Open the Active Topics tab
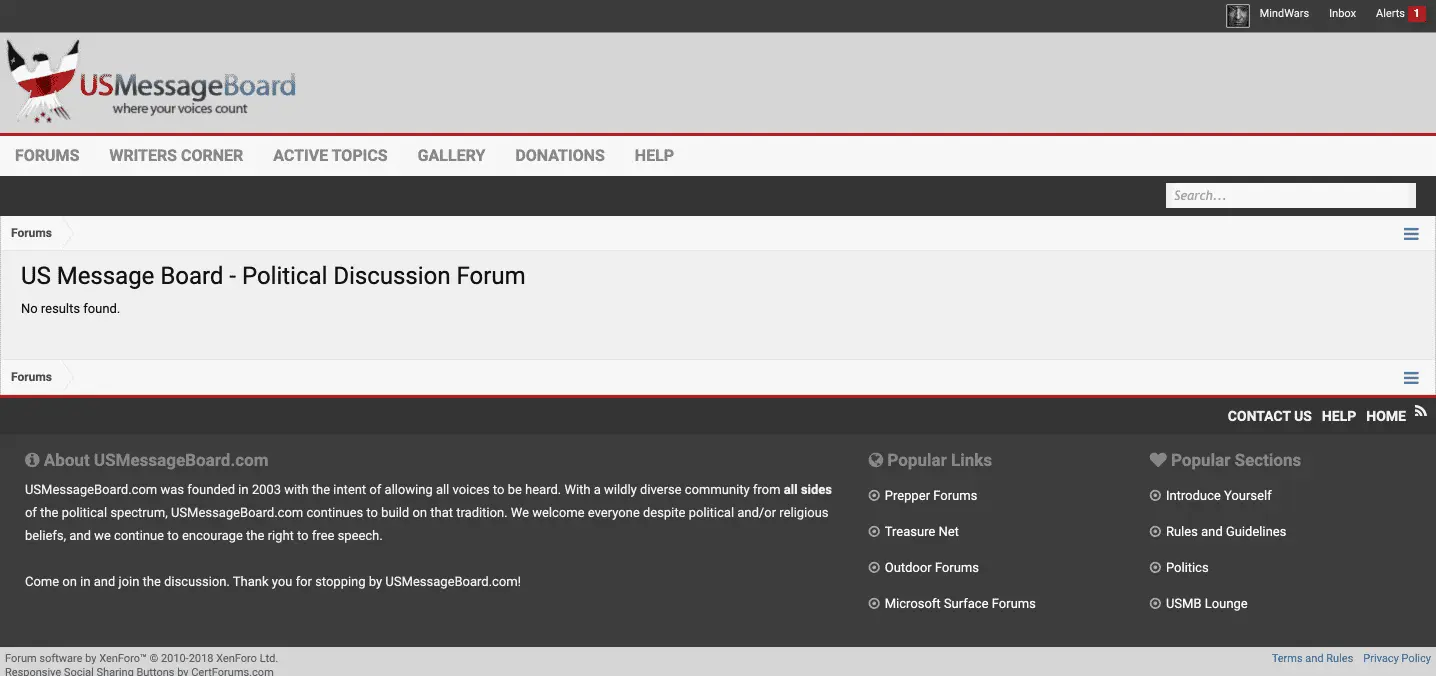The width and height of the screenshot is (1436, 676). pos(330,155)
